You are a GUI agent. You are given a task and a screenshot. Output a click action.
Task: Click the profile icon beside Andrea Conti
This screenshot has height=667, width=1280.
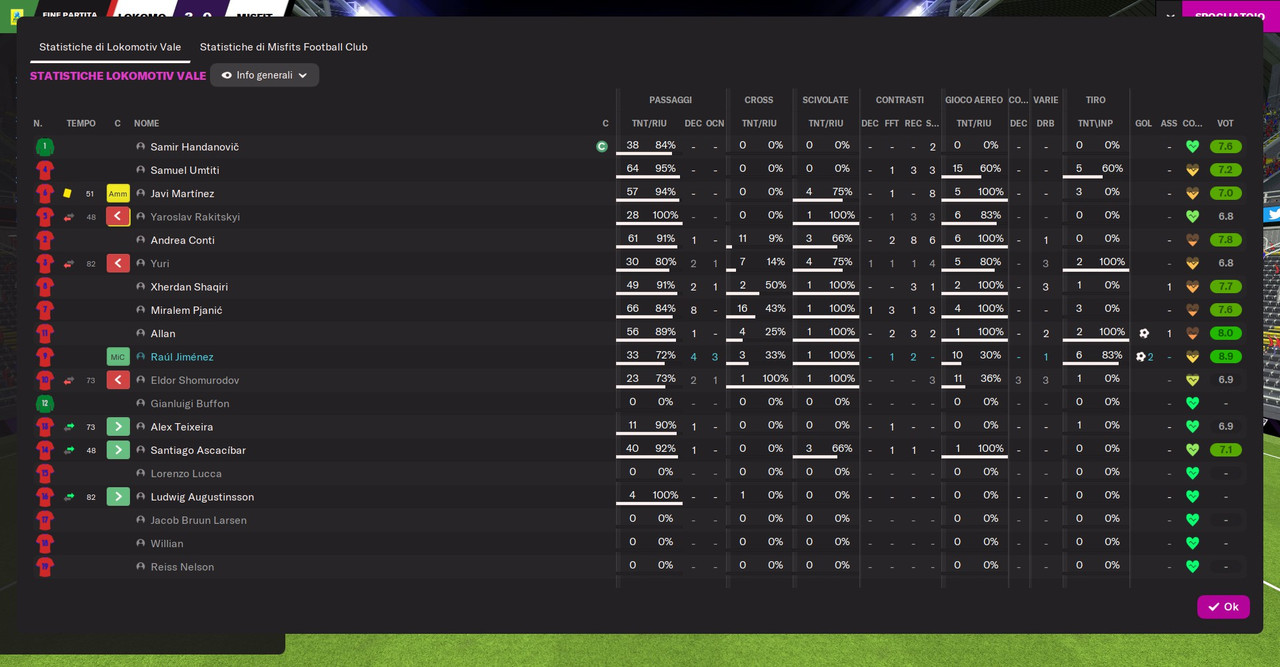(x=141, y=240)
